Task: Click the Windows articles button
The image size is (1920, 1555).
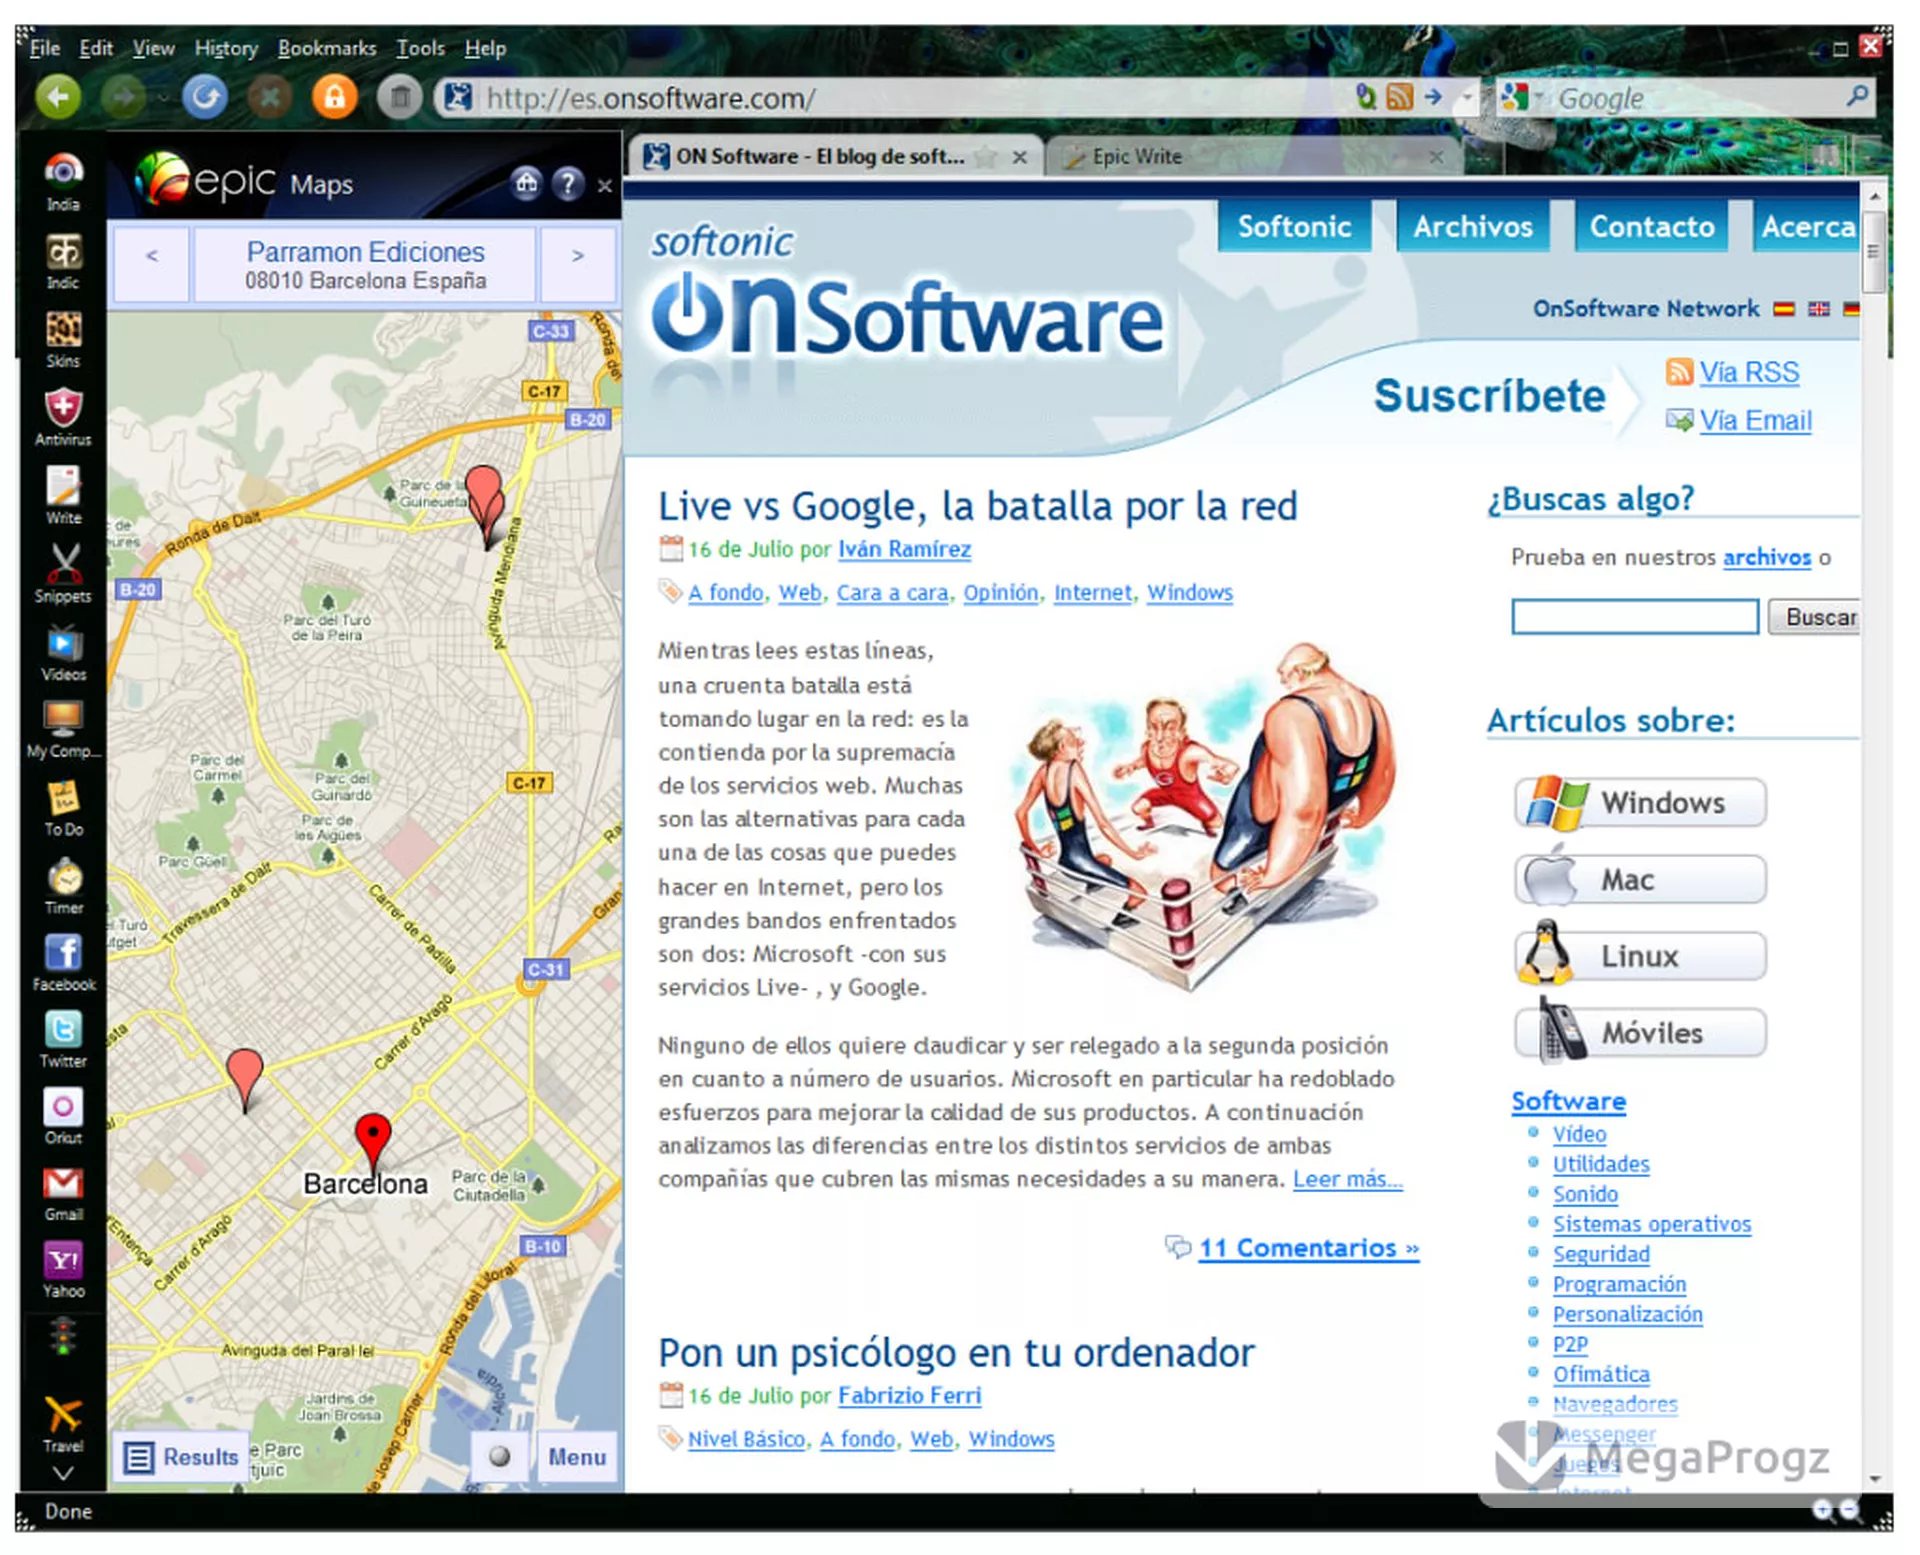Action: click(x=1640, y=802)
